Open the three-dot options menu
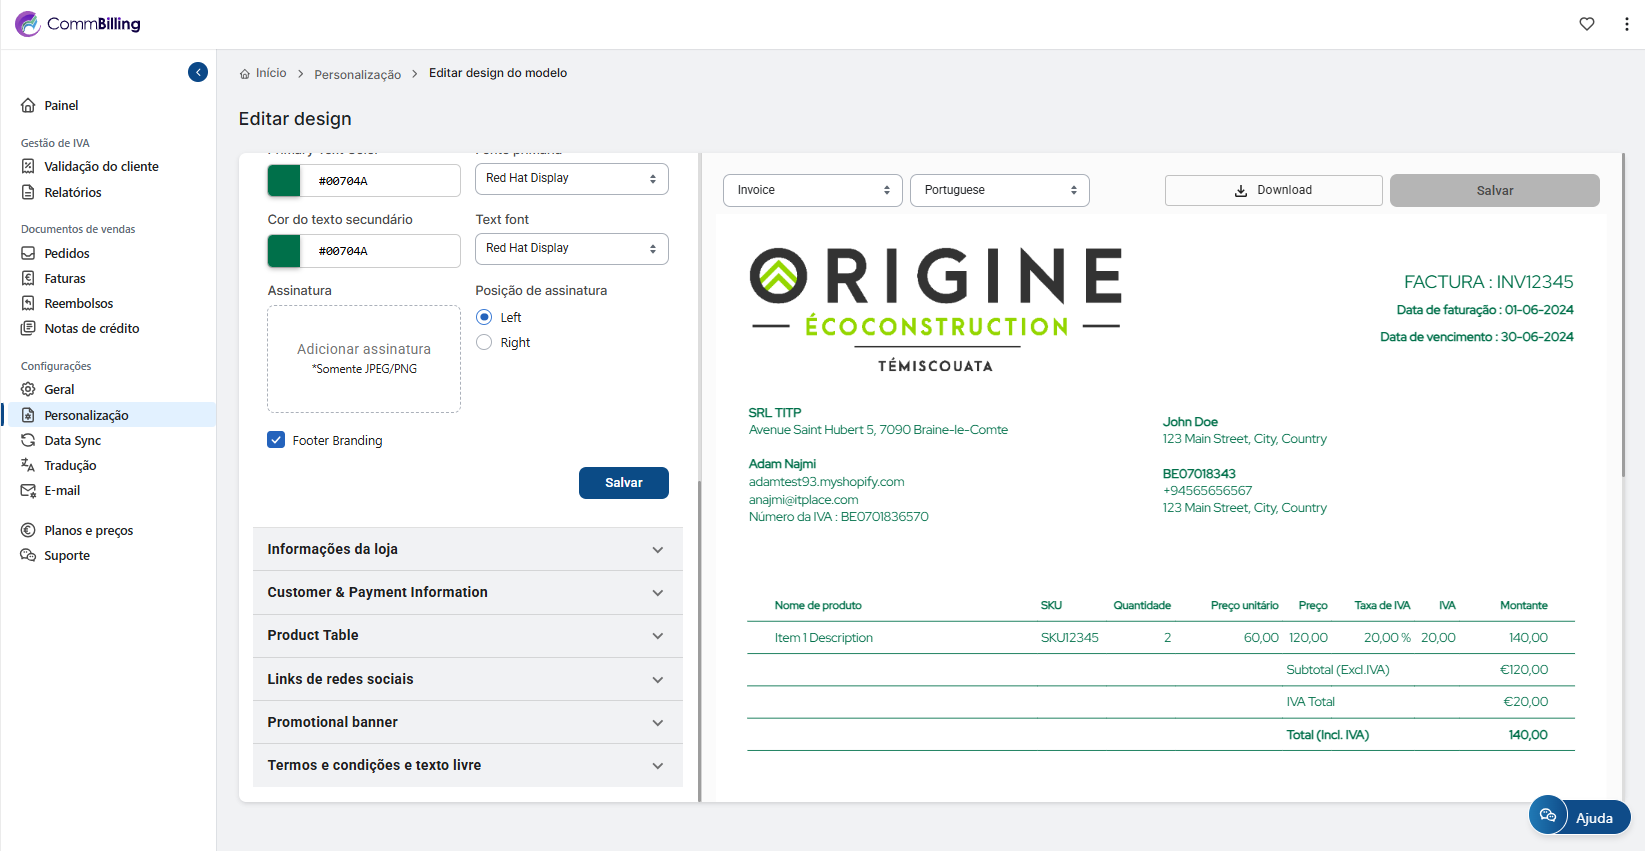 click(x=1626, y=24)
